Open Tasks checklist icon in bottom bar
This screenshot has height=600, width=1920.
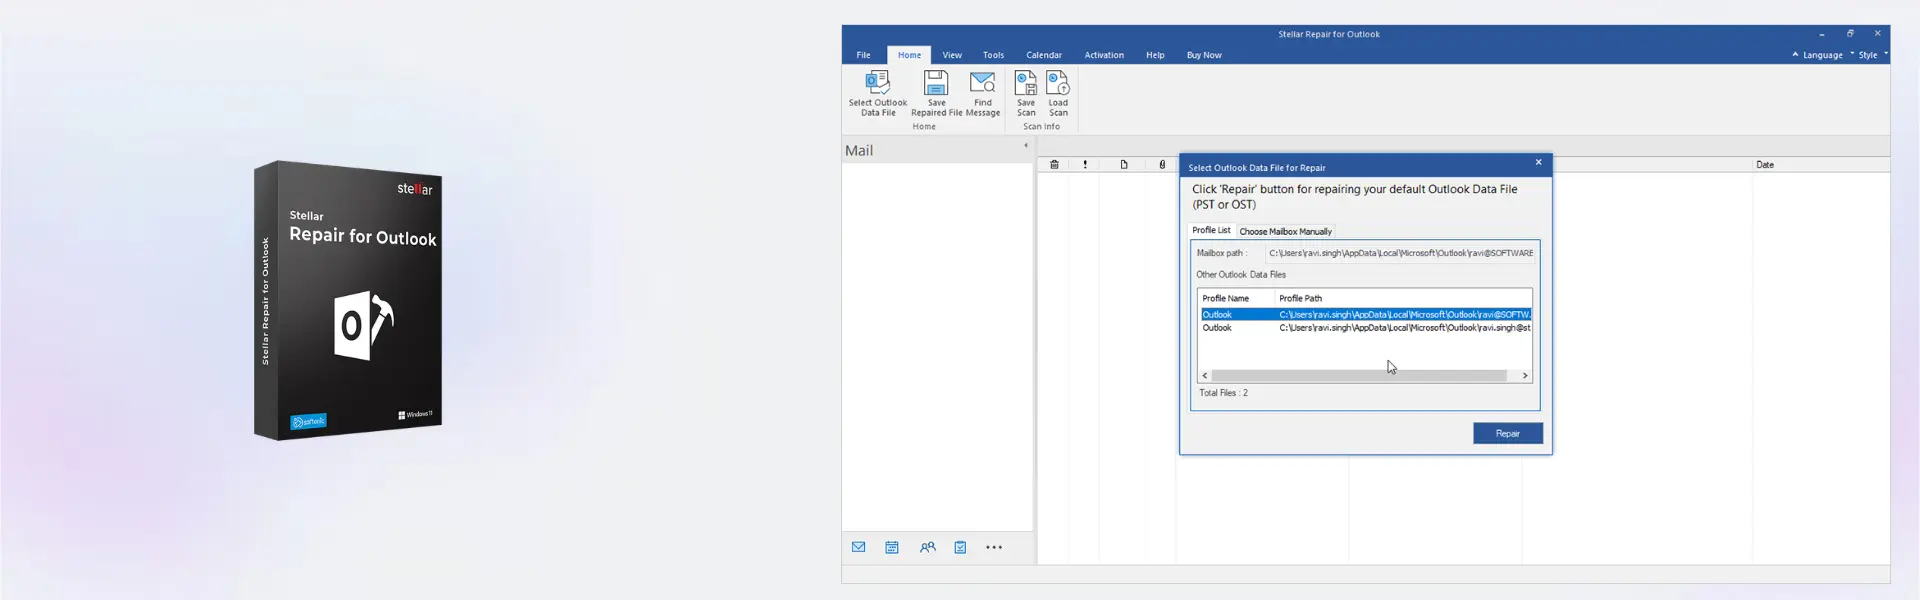point(960,547)
